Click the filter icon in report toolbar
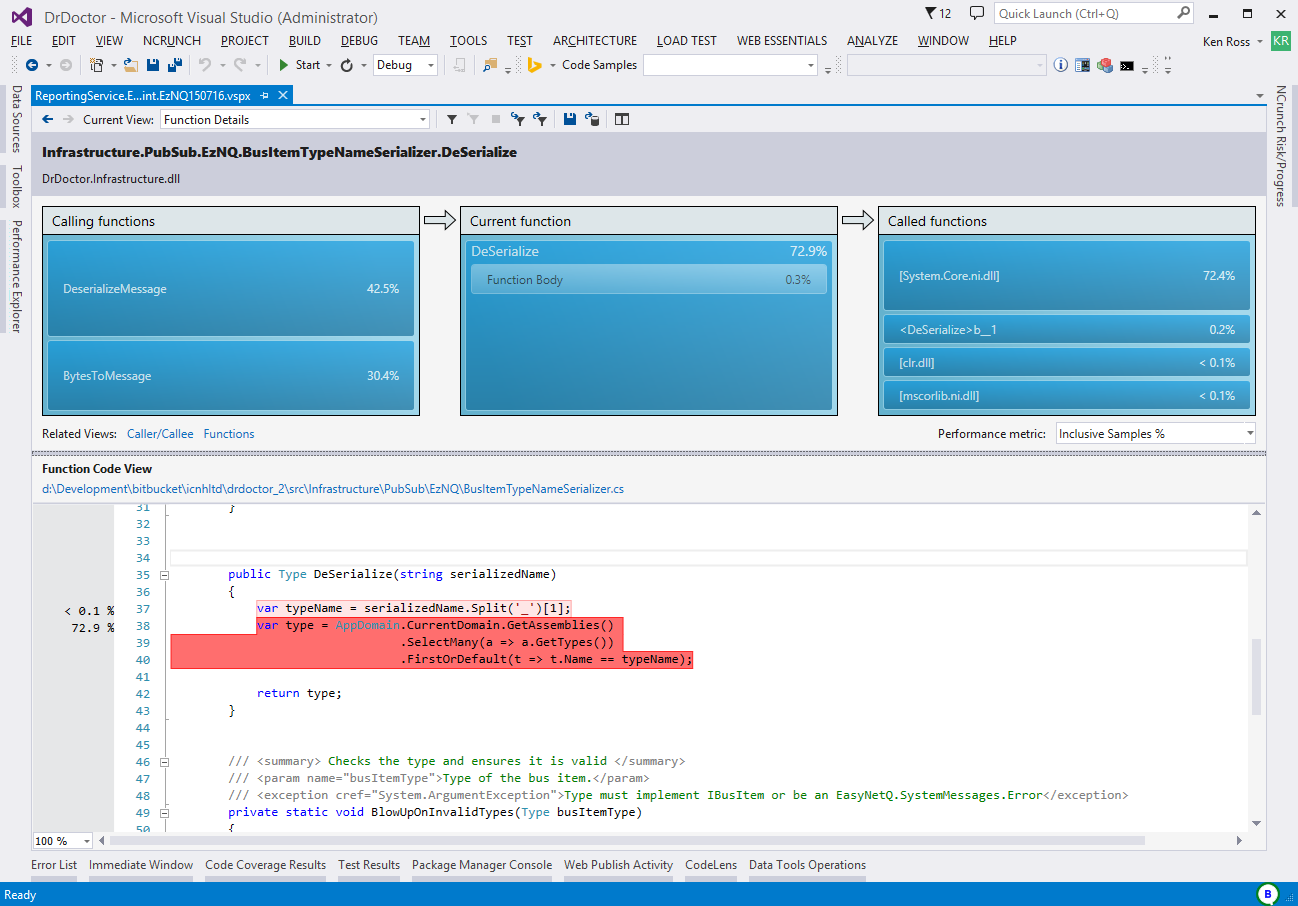 [x=452, y=119]
